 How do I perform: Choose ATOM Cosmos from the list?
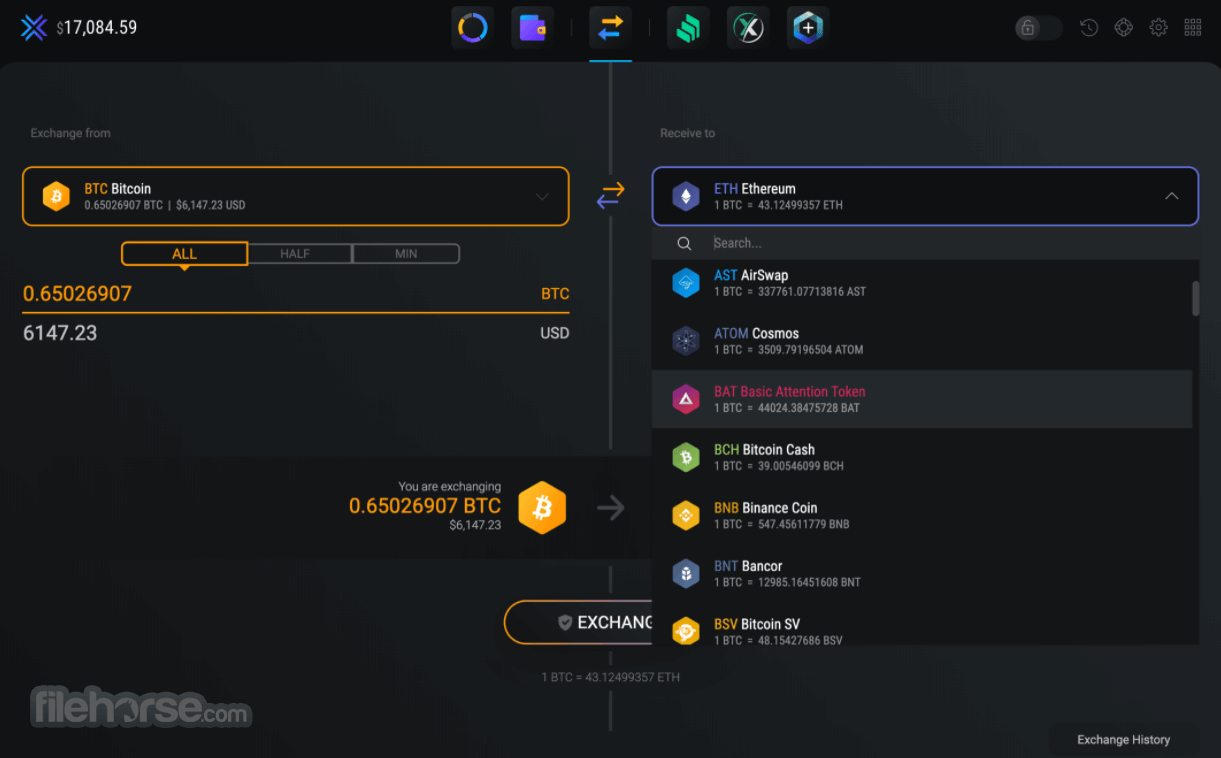[922, 341]
